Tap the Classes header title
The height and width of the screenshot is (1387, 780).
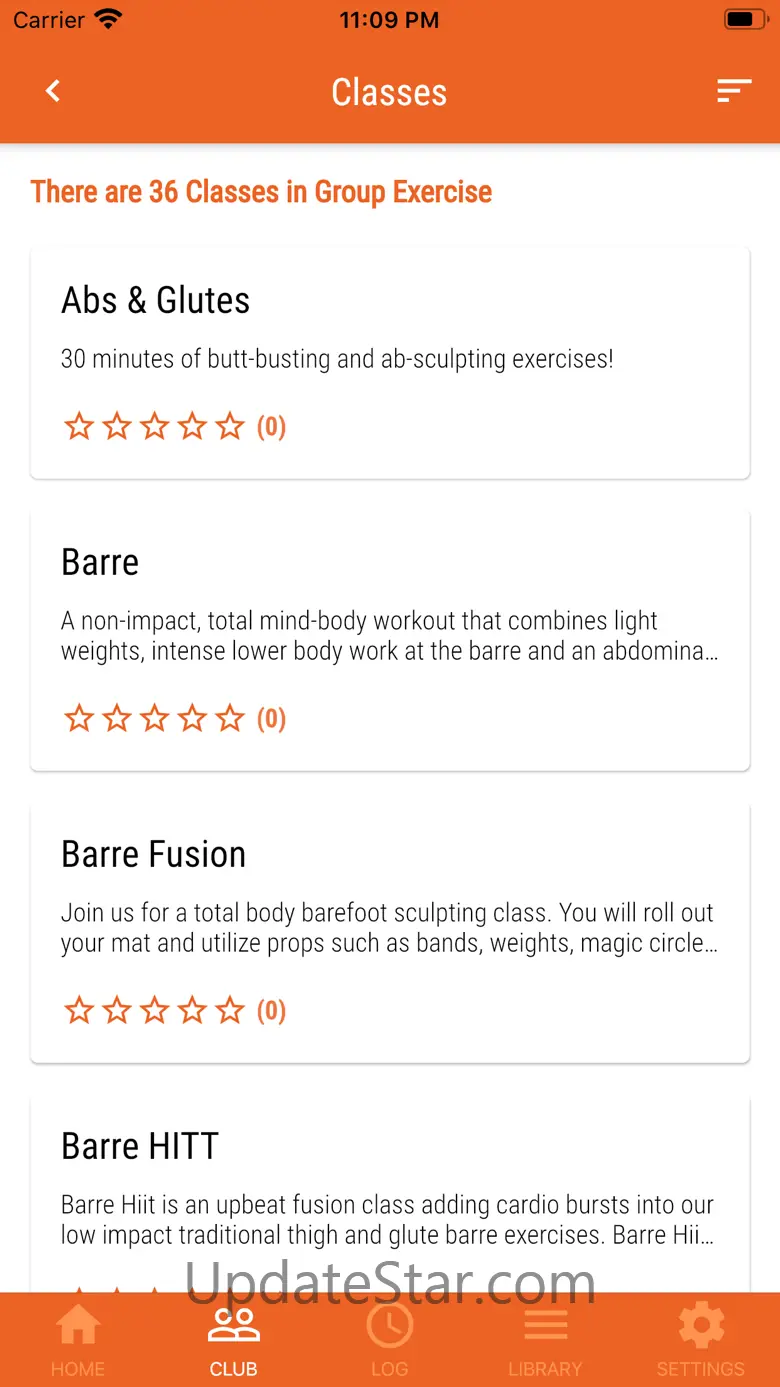point(389,92)
